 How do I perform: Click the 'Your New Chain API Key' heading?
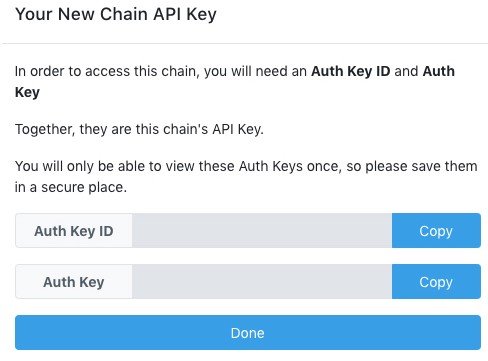(x=116, y=14)
